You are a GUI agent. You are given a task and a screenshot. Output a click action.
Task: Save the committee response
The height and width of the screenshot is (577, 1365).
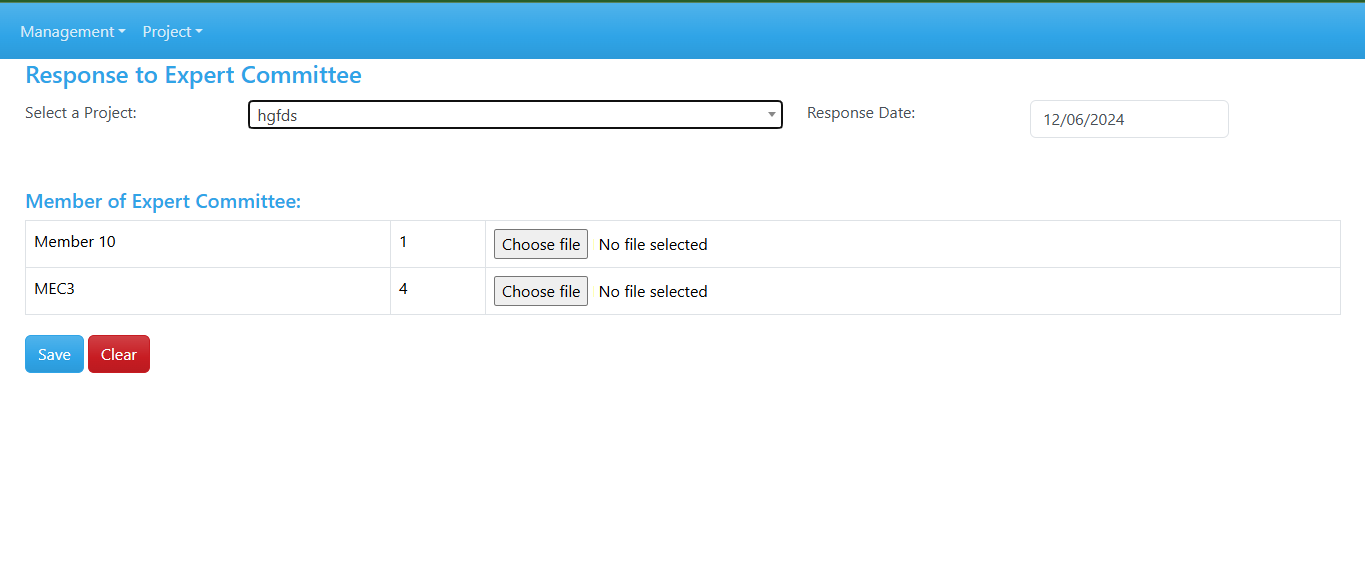(x=54, y=354)
